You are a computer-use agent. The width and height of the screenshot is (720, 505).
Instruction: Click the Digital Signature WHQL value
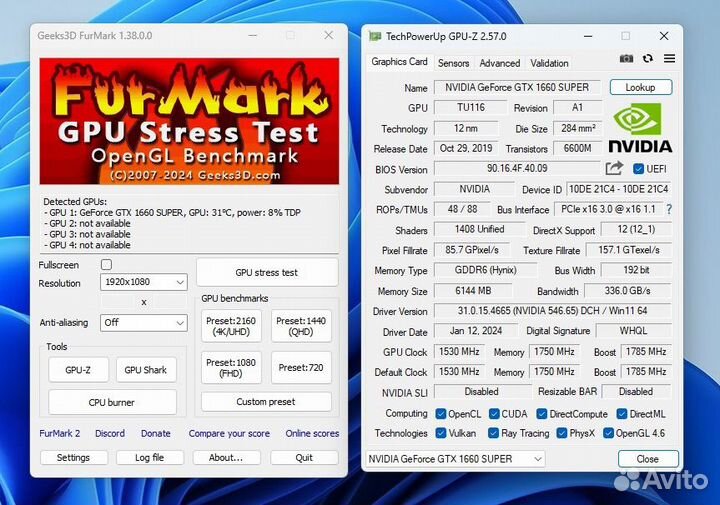pos(634,331)
